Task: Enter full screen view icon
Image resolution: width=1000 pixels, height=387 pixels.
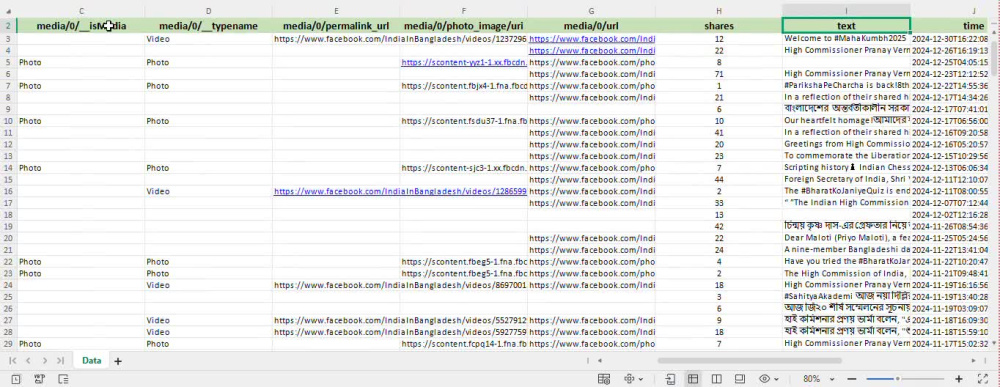Action: click(x=982, y=379)
